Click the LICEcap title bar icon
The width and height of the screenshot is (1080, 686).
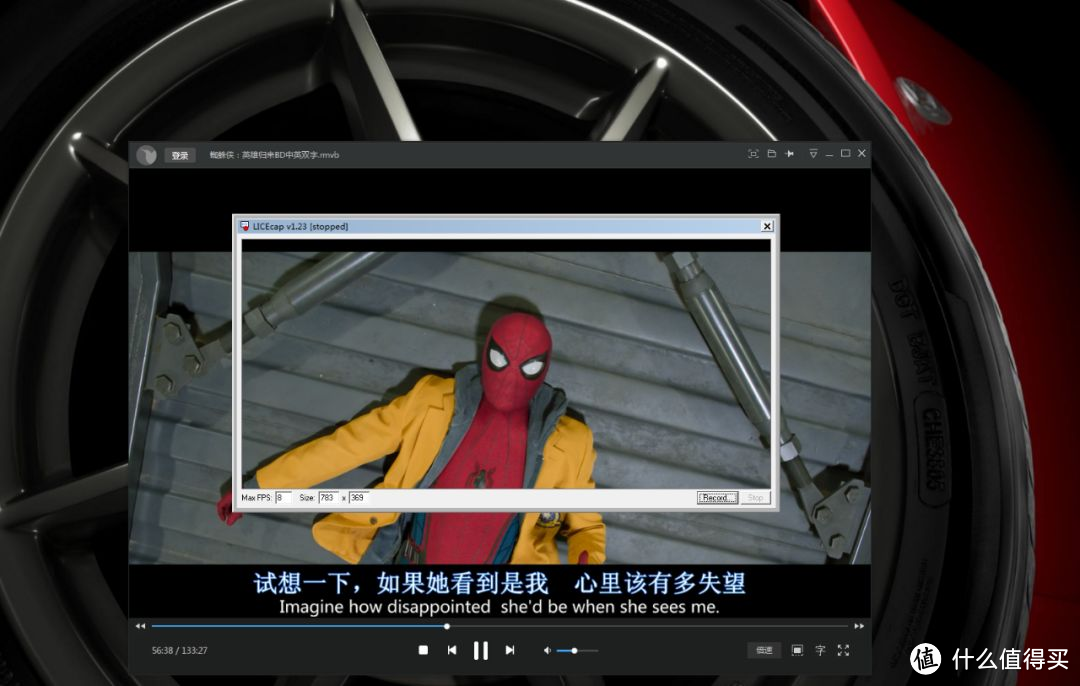(x=245, y=226)
